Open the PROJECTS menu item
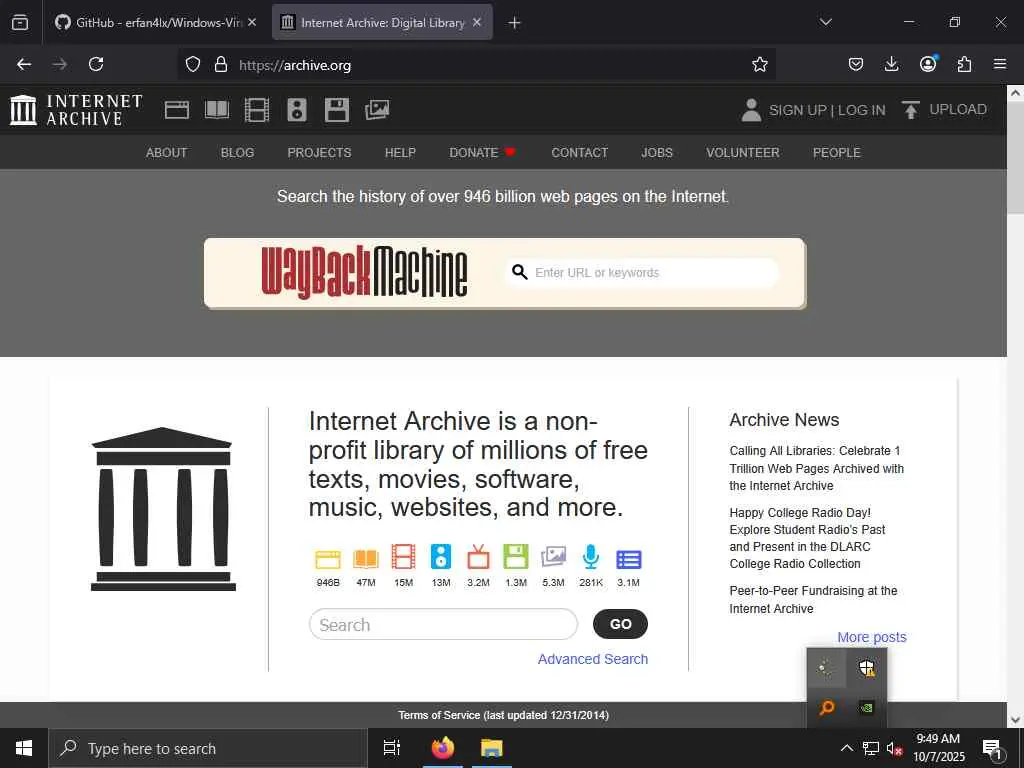Viewport: 1024px width, 768px height. 319,152
